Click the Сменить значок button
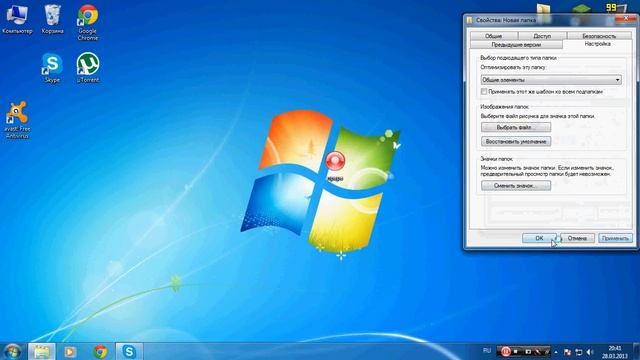Image resolution: width=640 pixels, height=360 pixels. pyautogui.click(x=516, y=185)
